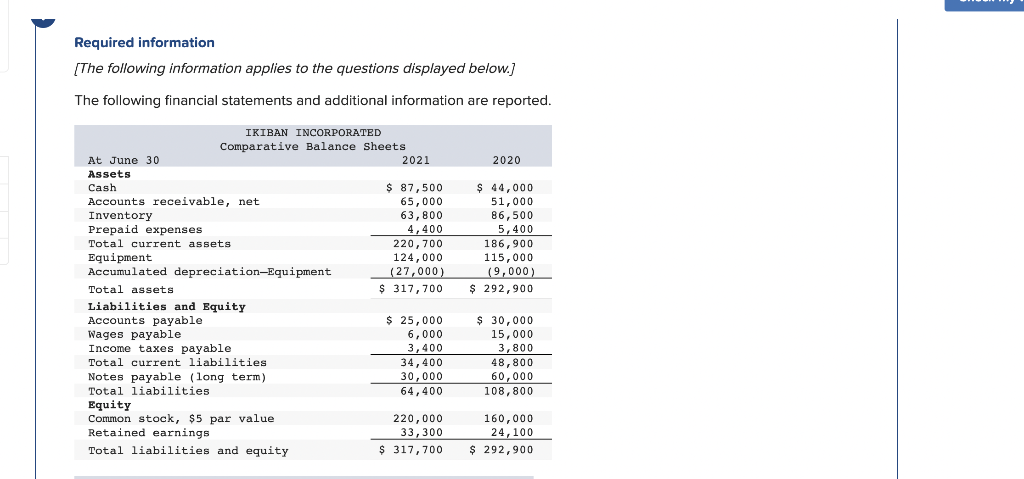
Task: Click the bold 'Assets' section label
Action: (109, 174)
